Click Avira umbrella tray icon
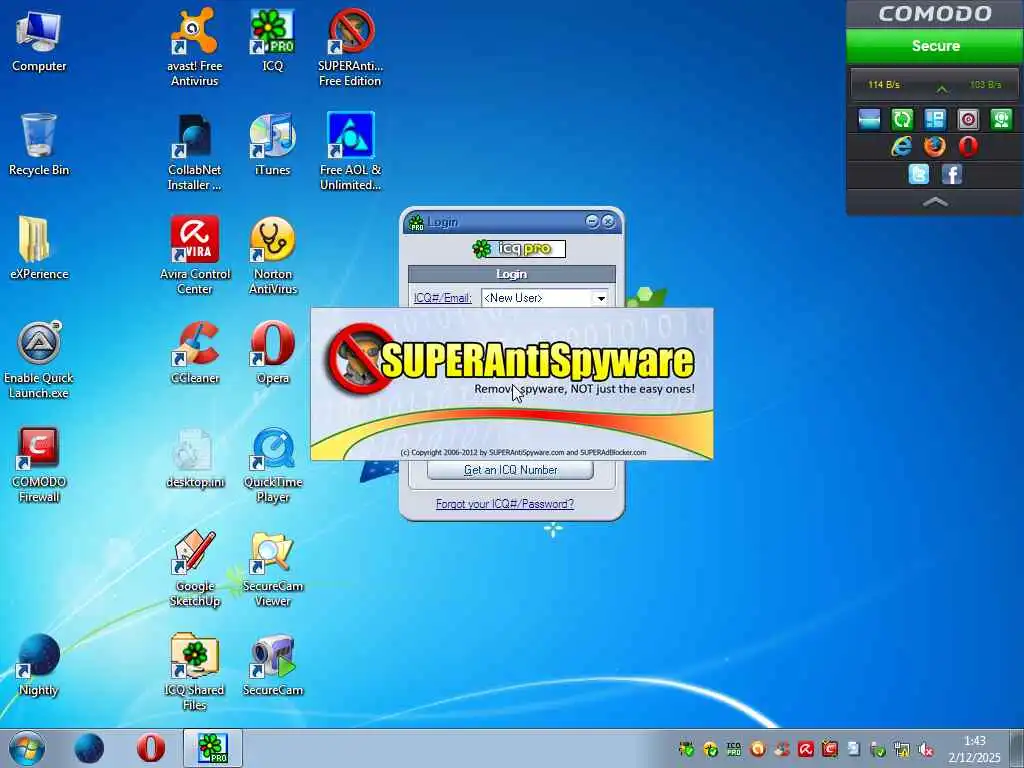Viewport: 1024px width, 768px height. (x=806, y=749)
